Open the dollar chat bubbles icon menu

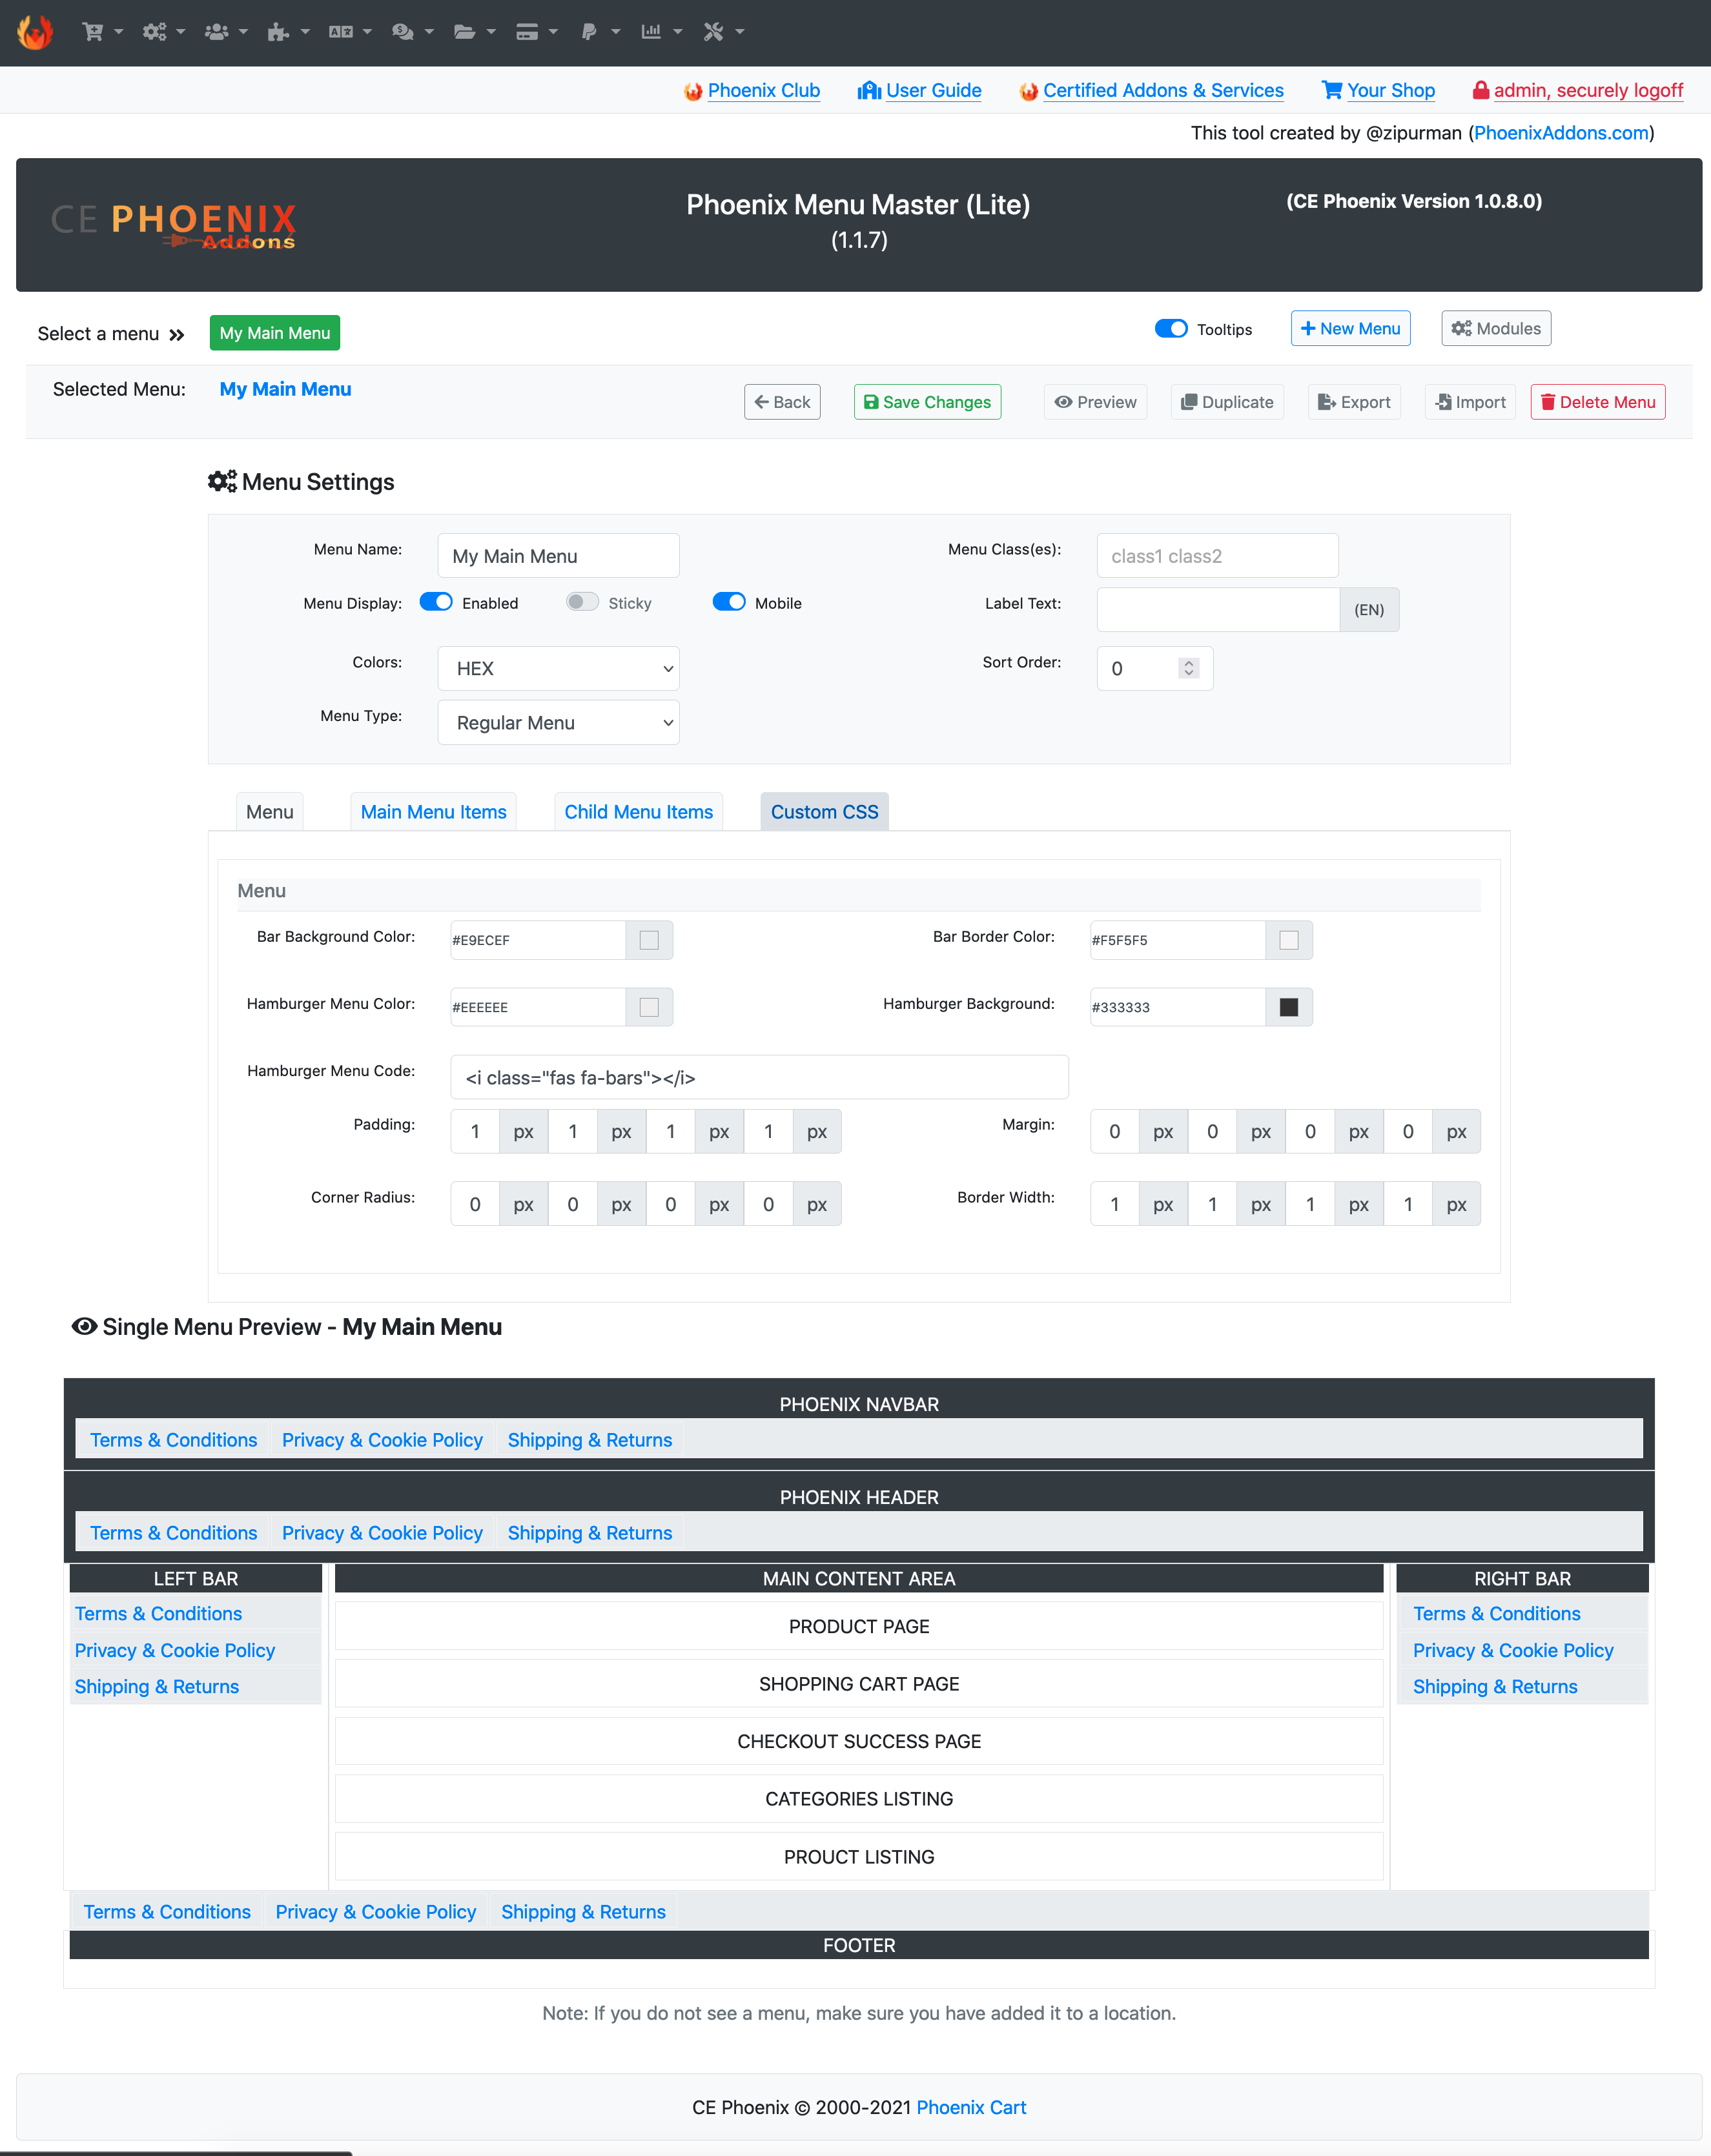click(x=412, y=32)
